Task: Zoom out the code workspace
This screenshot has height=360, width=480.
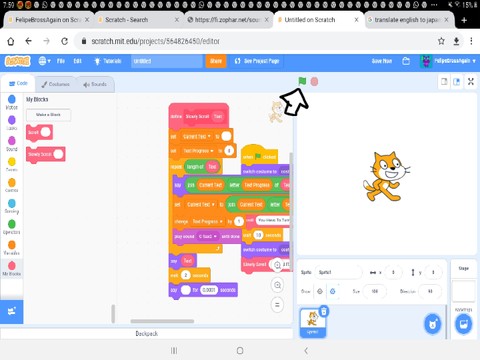Action: [277, 285]
